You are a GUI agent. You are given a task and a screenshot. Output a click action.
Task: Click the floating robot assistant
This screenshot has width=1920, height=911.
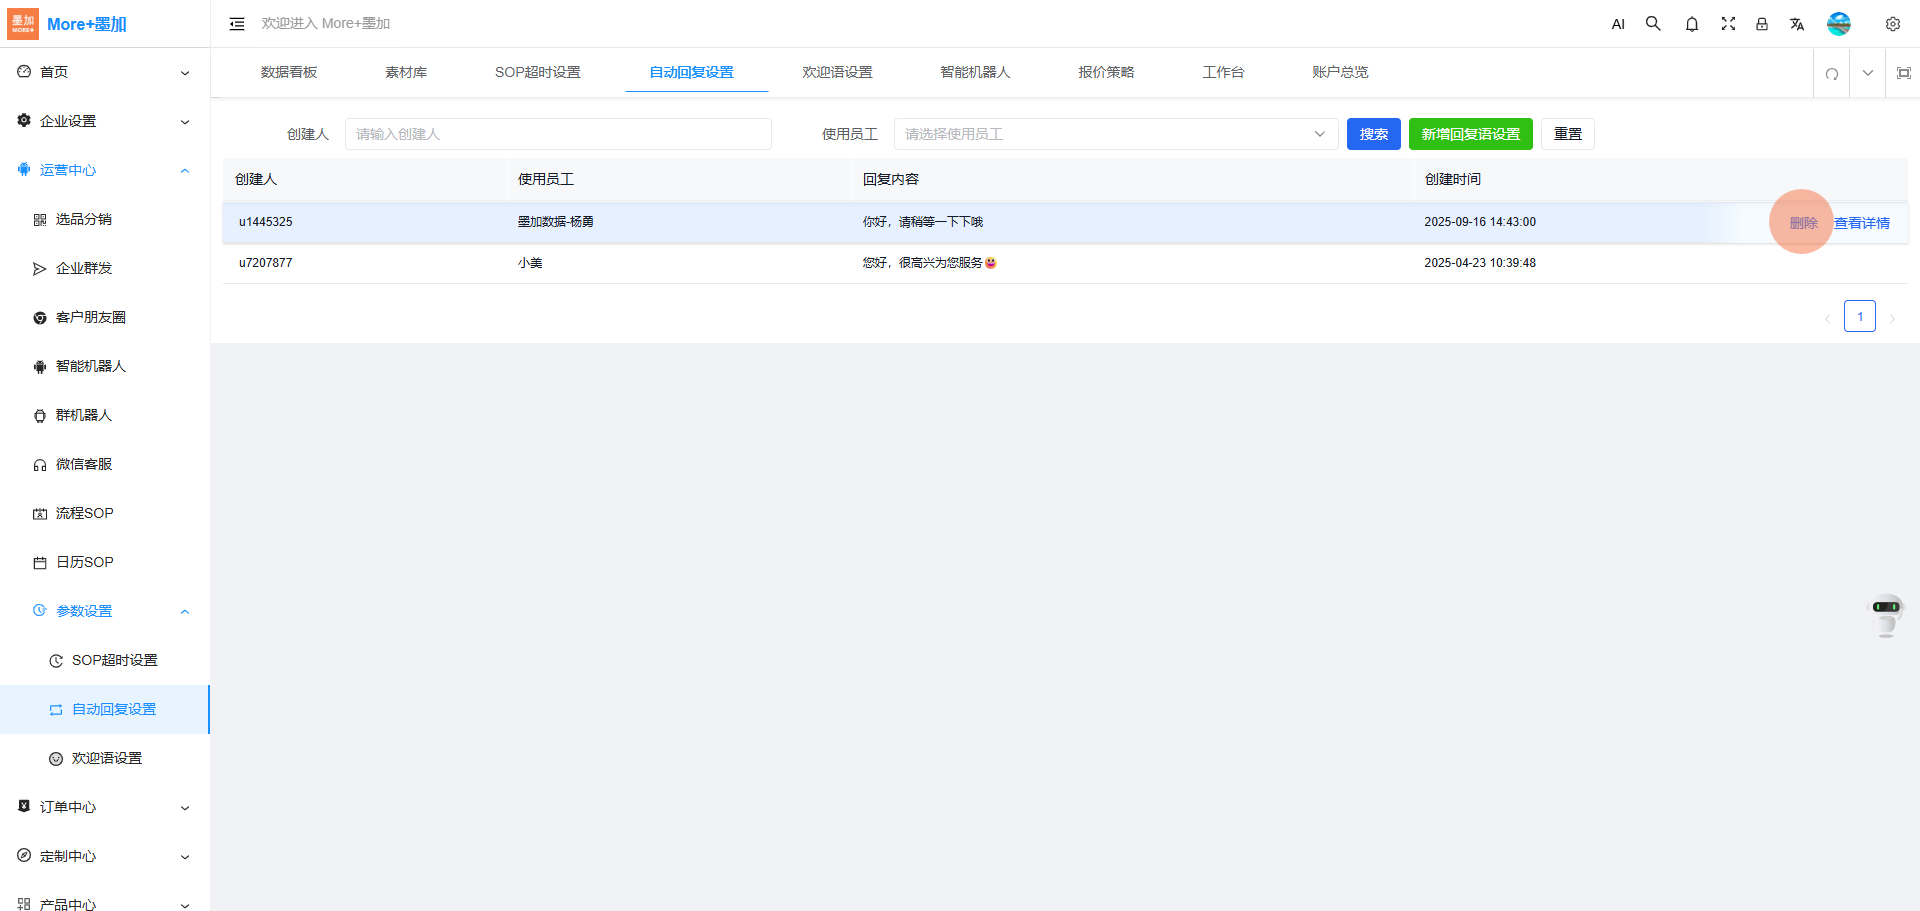click(x=1886, y=615)
